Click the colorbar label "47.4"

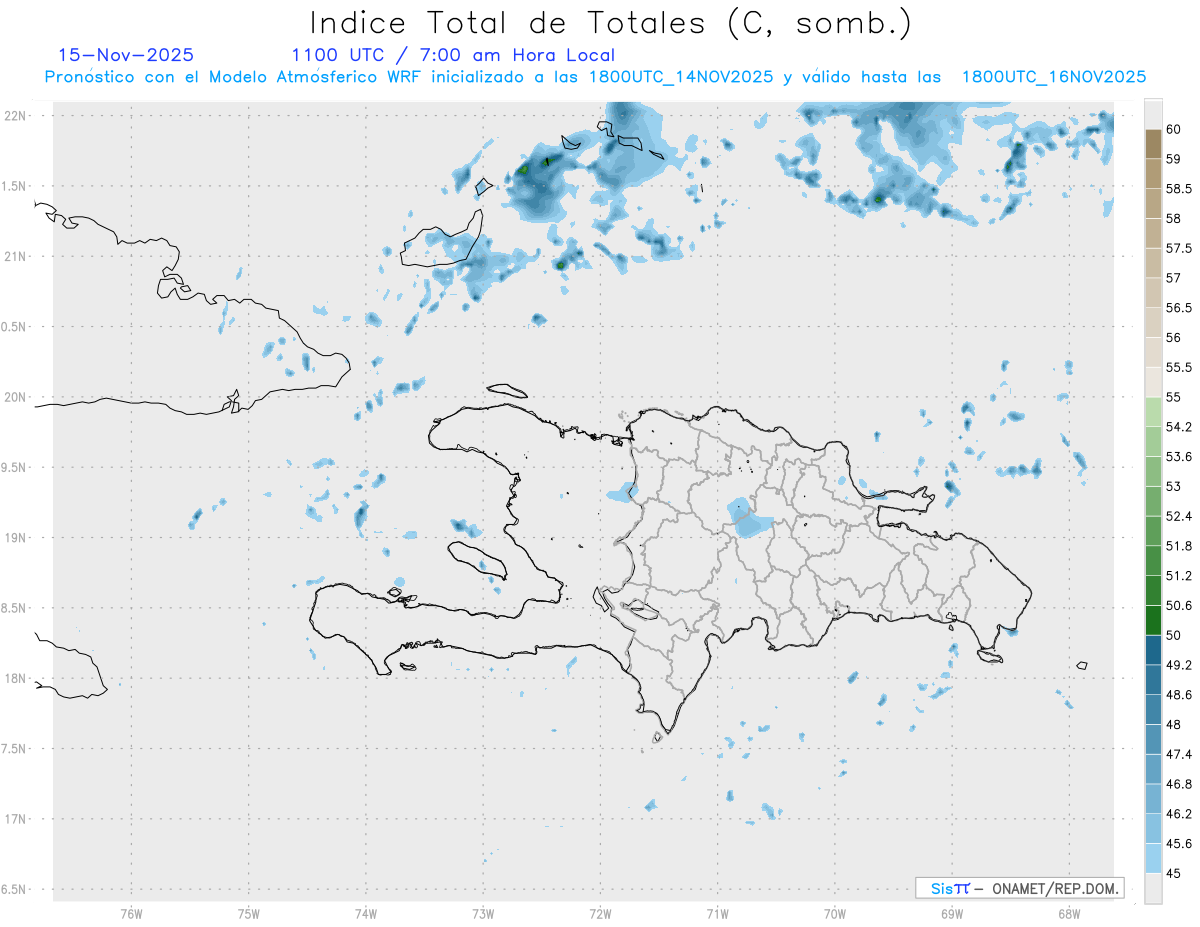pyautogui.click(x=1178, y=754)
